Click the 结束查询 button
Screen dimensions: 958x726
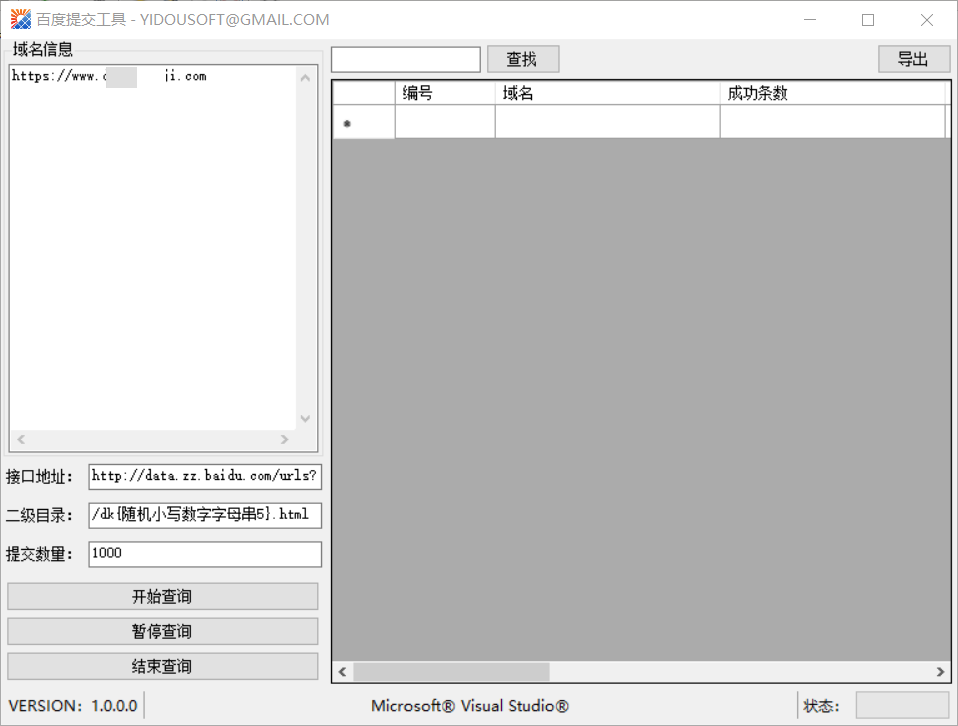click(163, 666)
